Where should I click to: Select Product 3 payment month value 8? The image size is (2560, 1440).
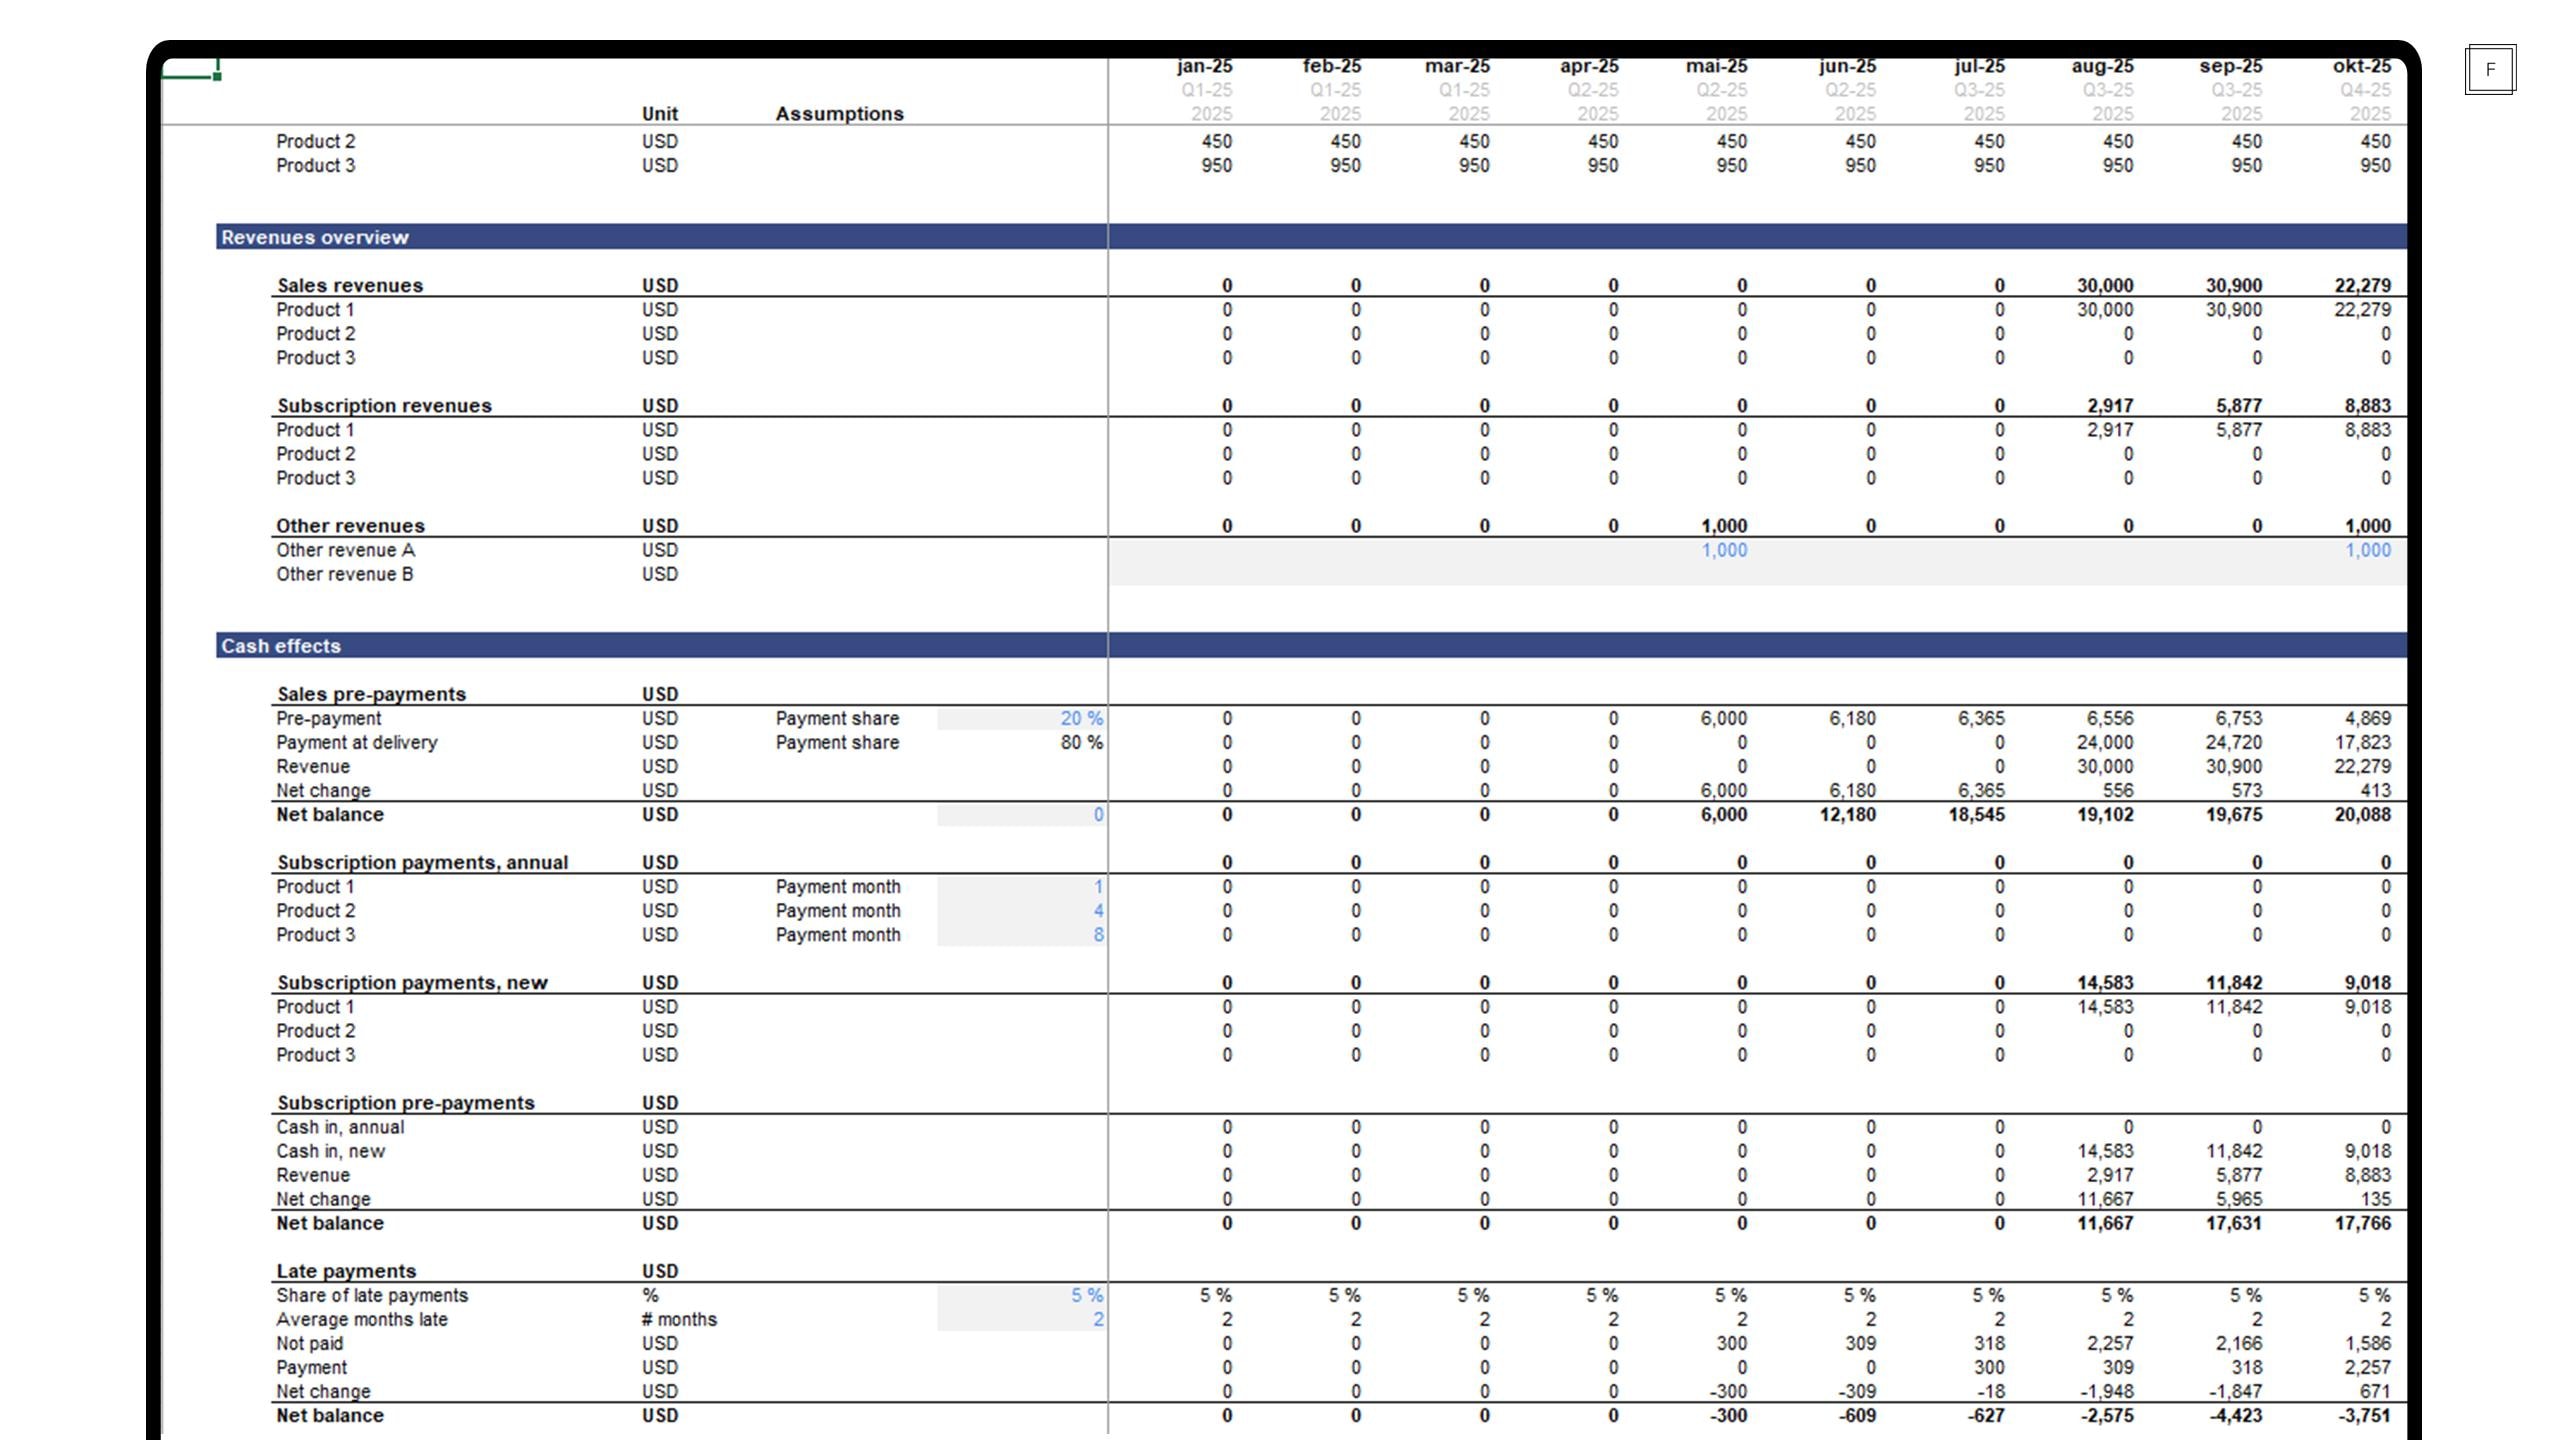[1021, 934]
